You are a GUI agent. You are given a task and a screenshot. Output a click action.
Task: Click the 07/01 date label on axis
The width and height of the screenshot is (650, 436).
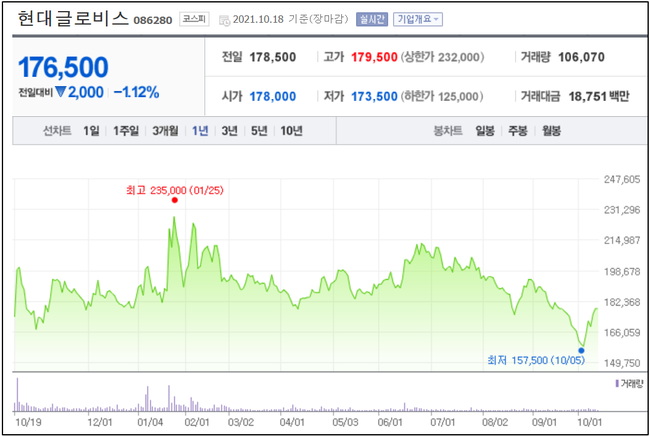coord(442,422)
